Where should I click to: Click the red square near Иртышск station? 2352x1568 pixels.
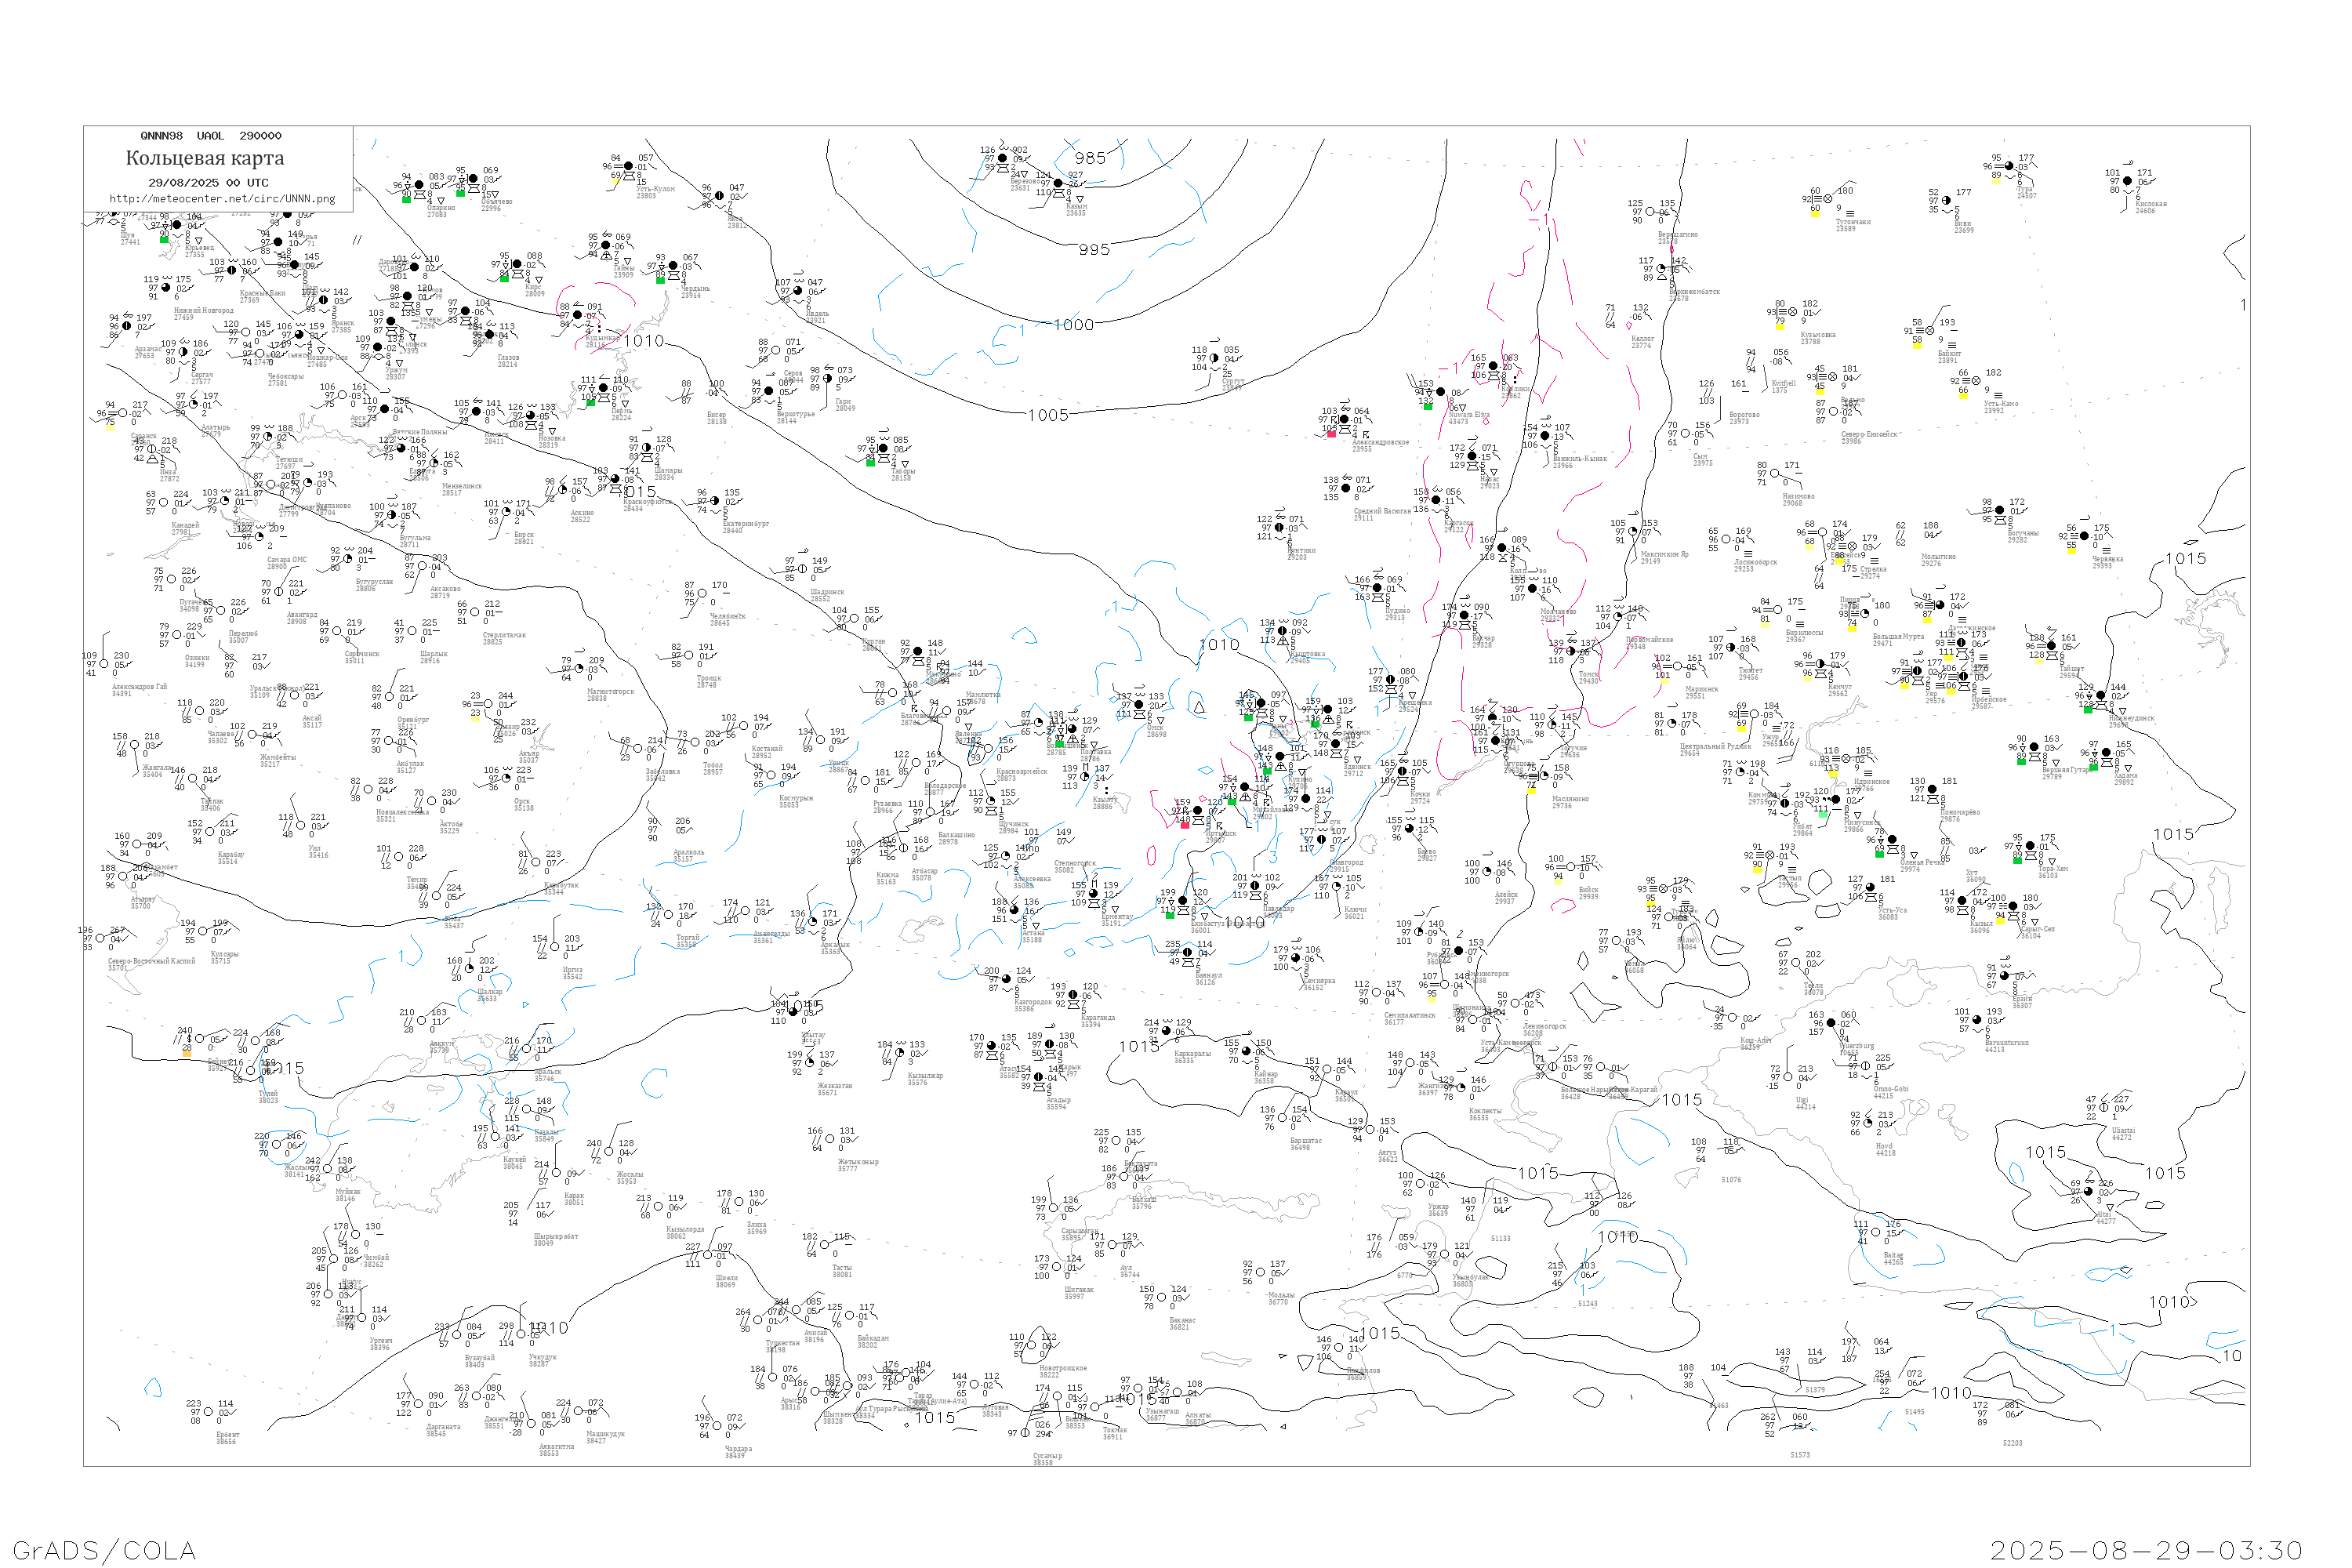click(1185, 825)
